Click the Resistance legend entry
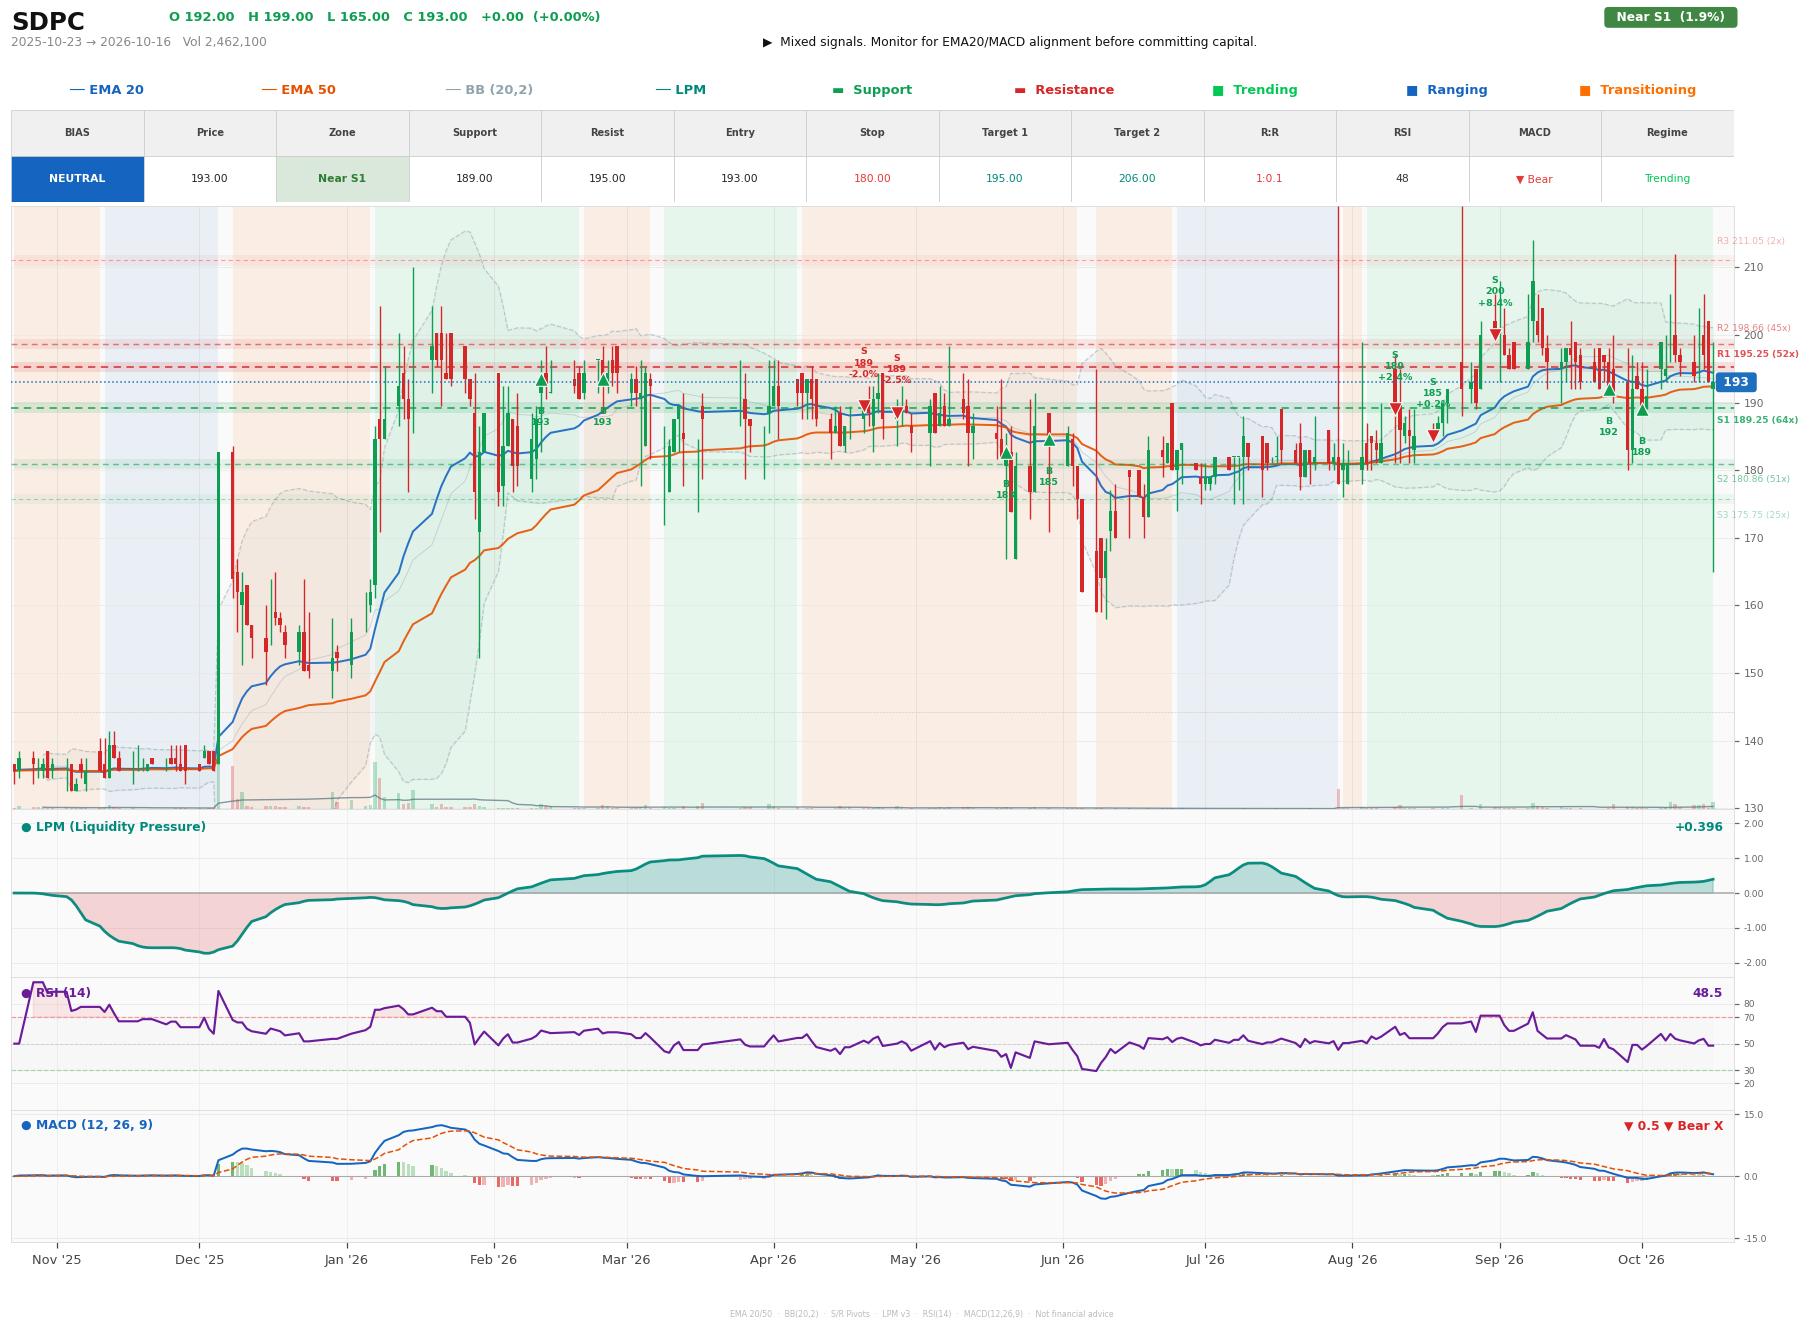Image resolution: width=1810 pixels, height=1330 pixels. click(1063, 90)
